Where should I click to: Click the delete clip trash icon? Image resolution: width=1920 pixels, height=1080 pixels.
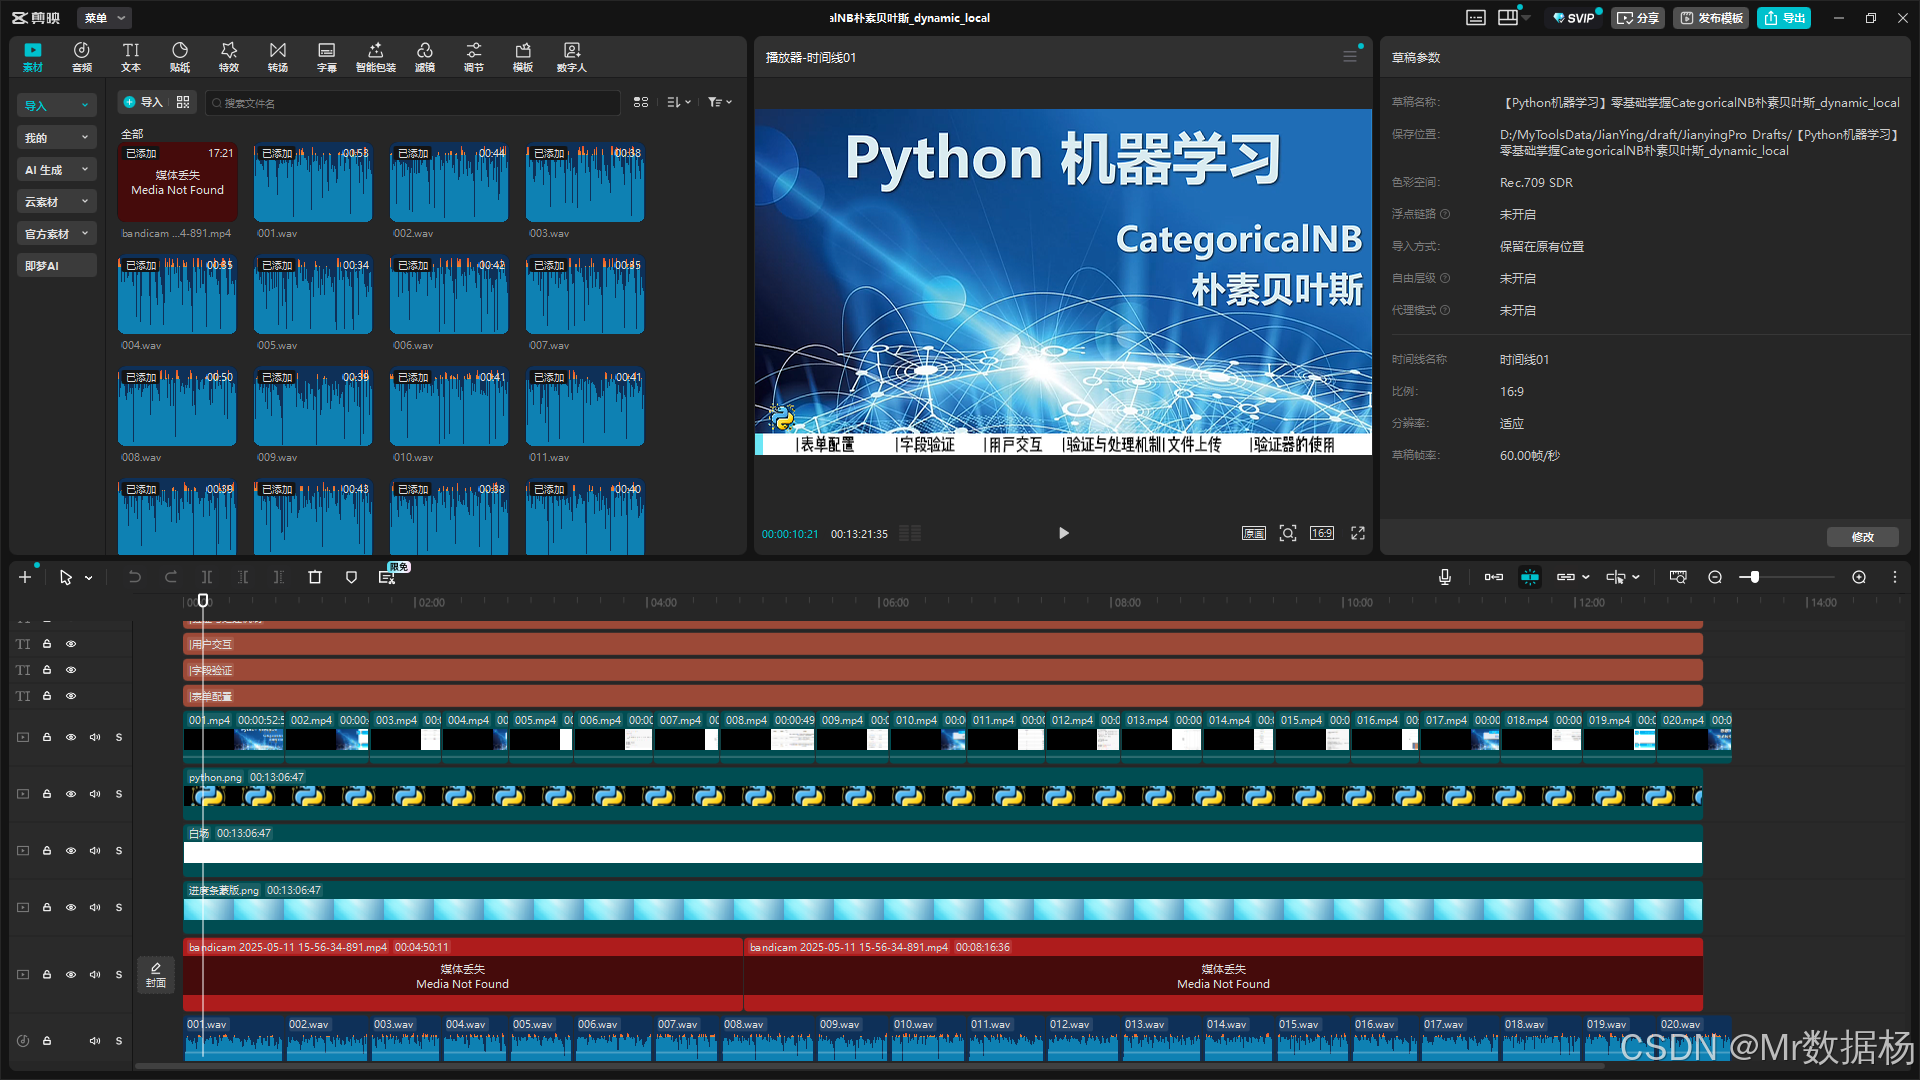point(315,577)
